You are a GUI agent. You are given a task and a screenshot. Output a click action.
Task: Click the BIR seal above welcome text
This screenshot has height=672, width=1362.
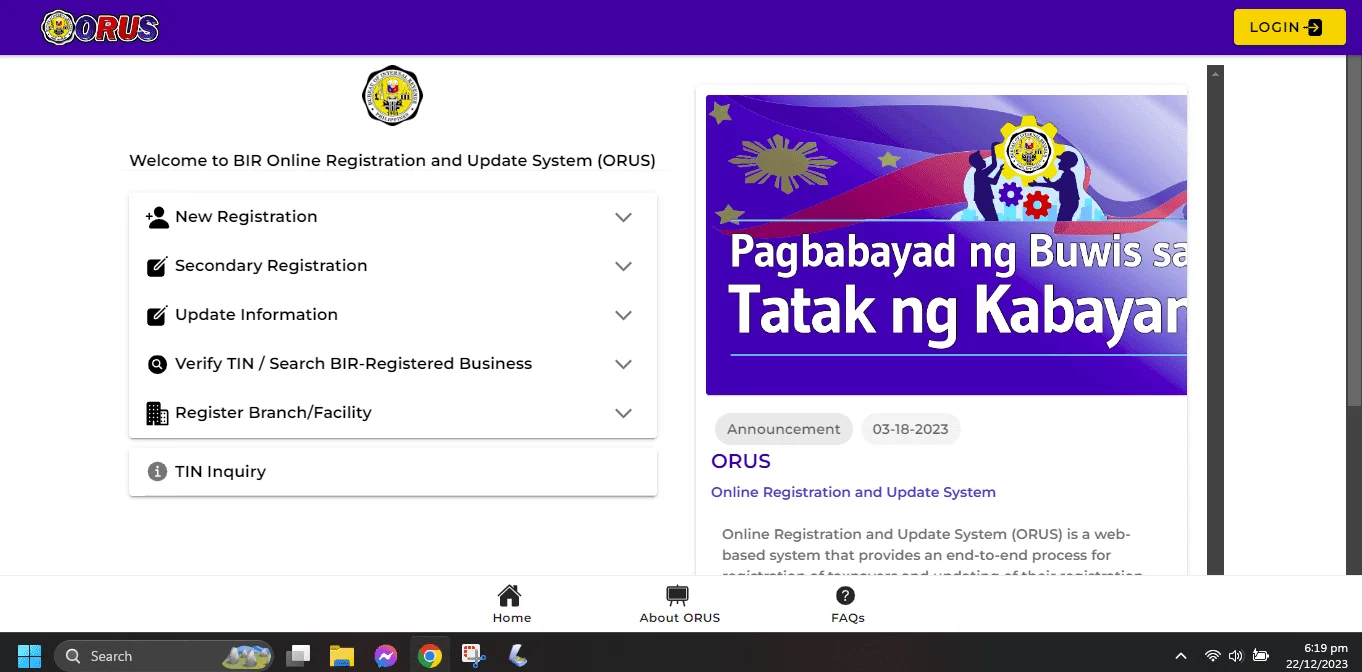[x=392, y=96]
